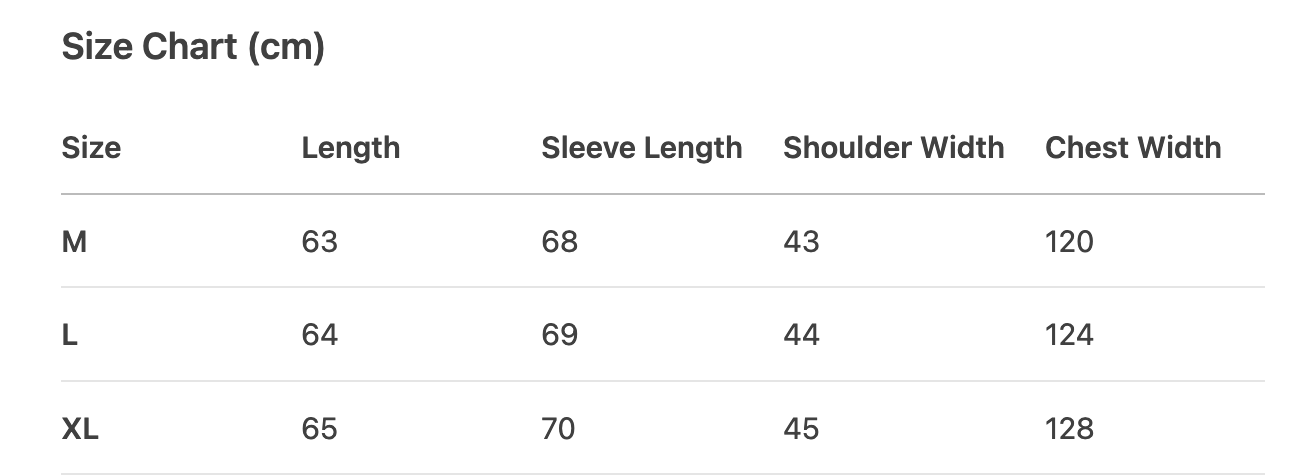Click the Size Chart (cm) heading
1300x476 pixels.
(193, 48)
